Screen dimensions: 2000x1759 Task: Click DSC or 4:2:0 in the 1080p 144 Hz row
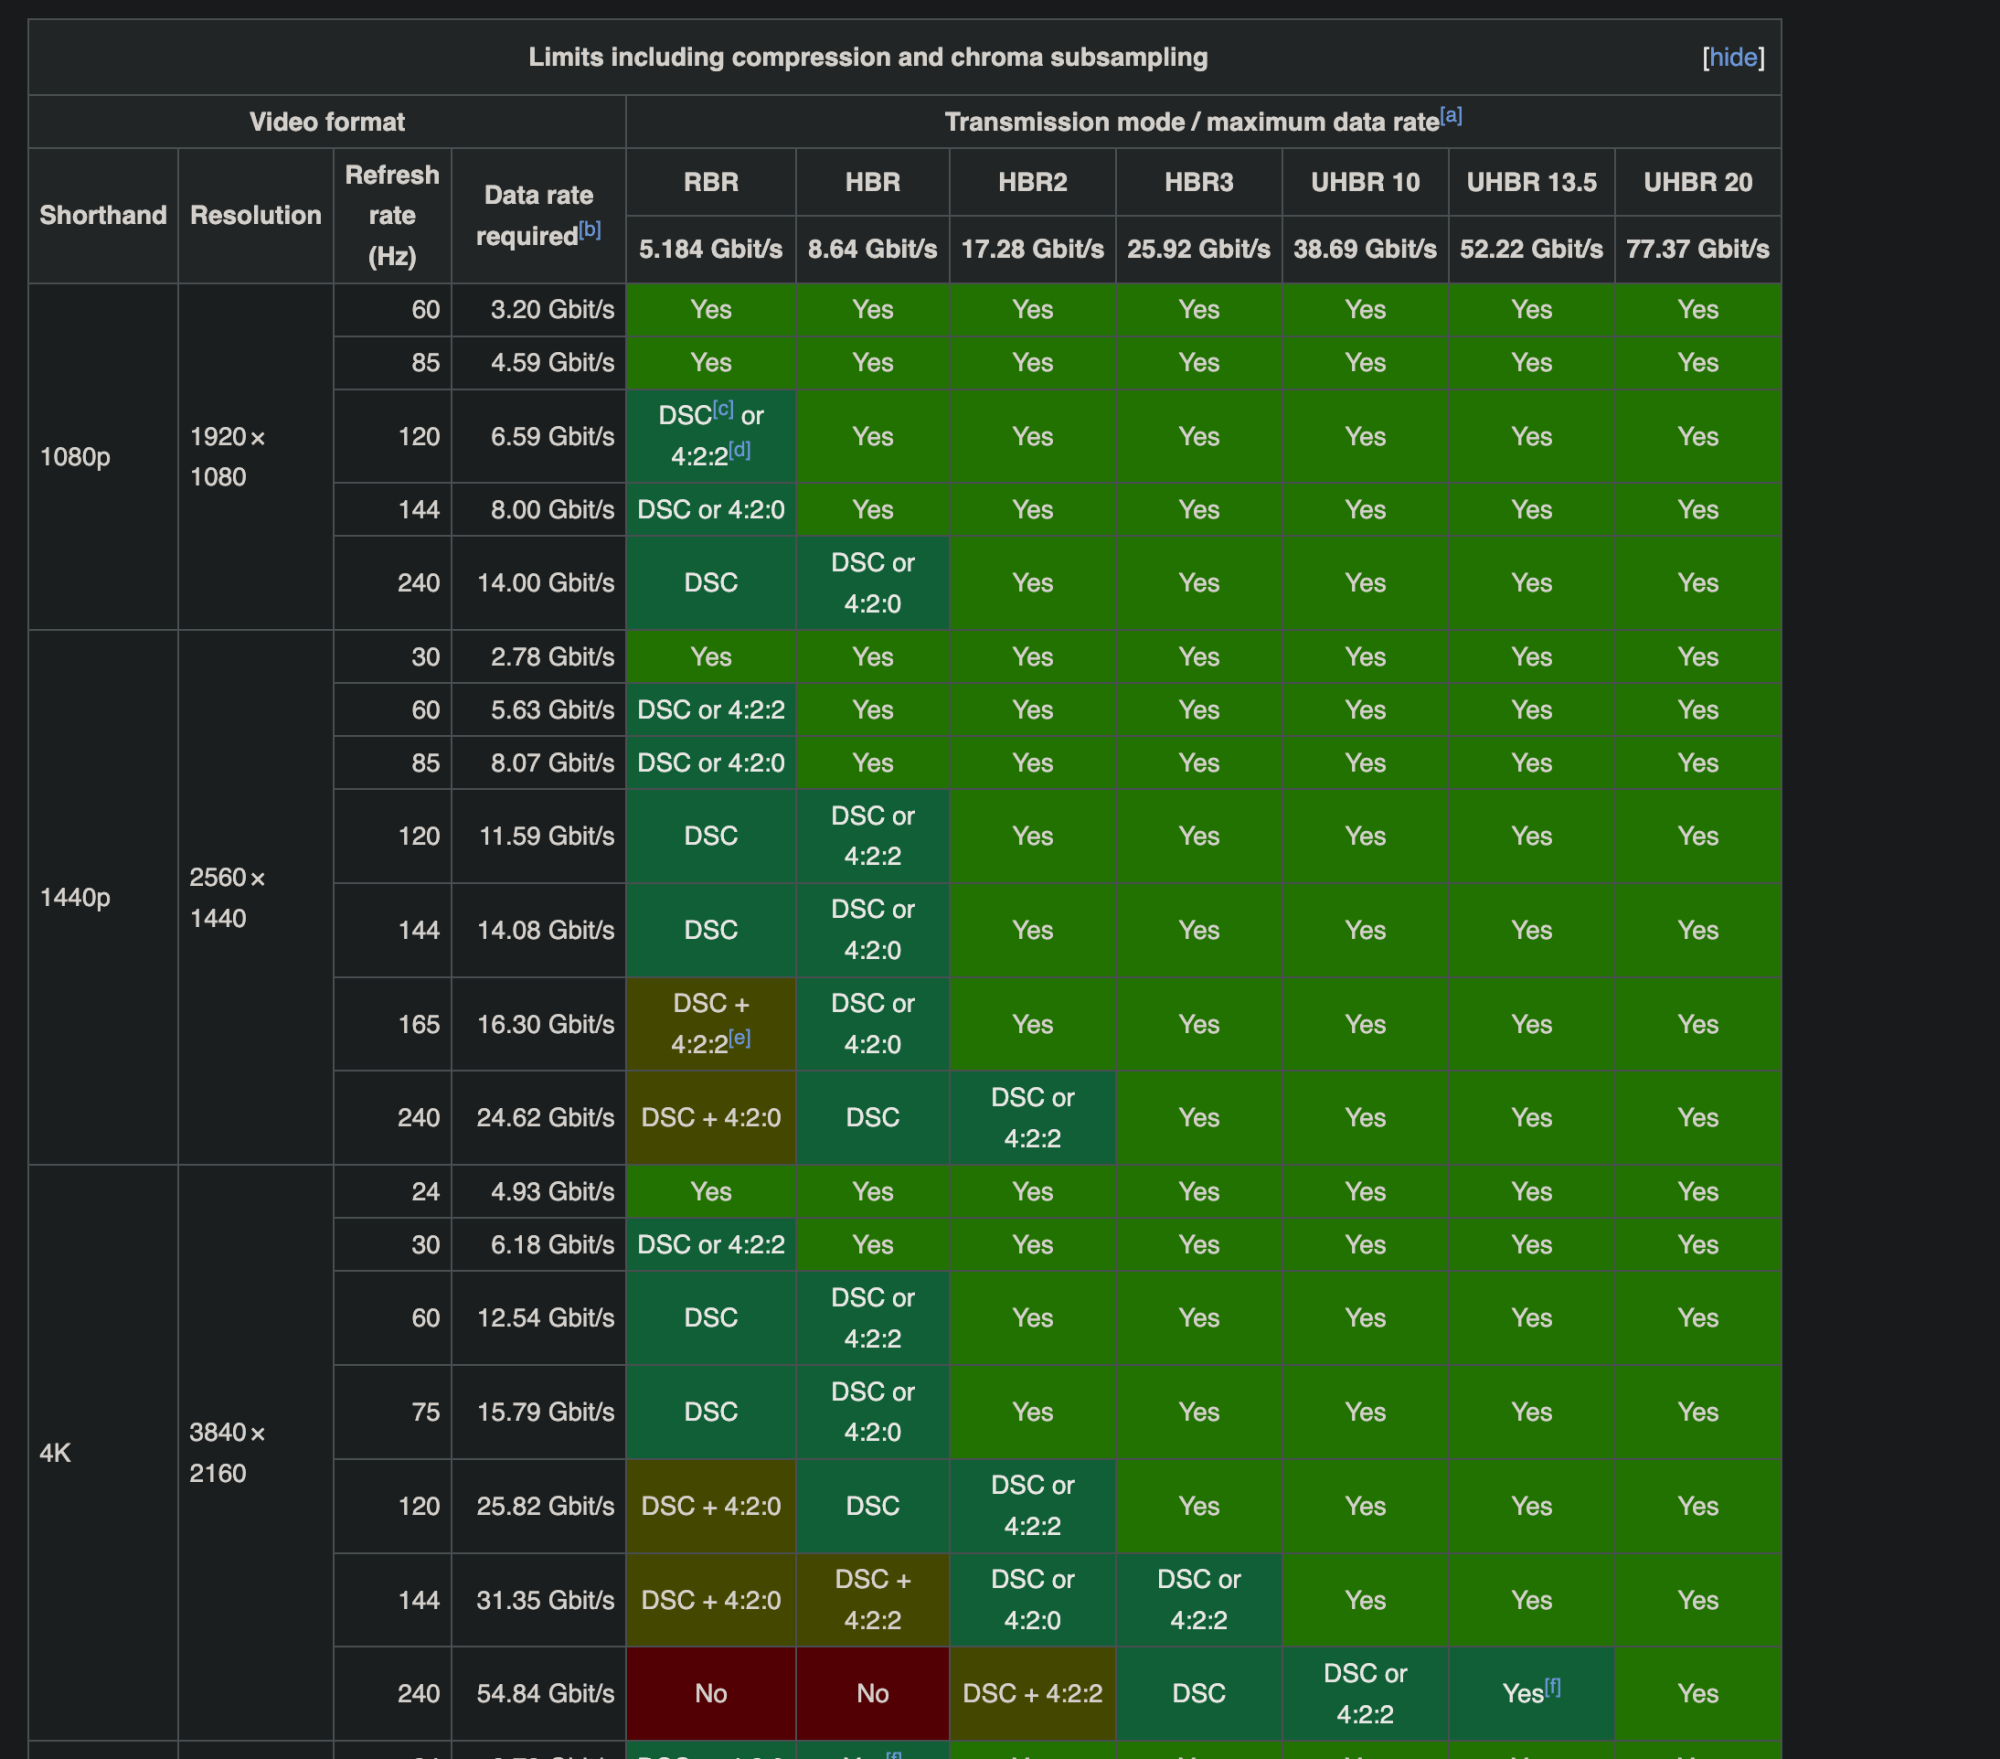coord(711,510)
